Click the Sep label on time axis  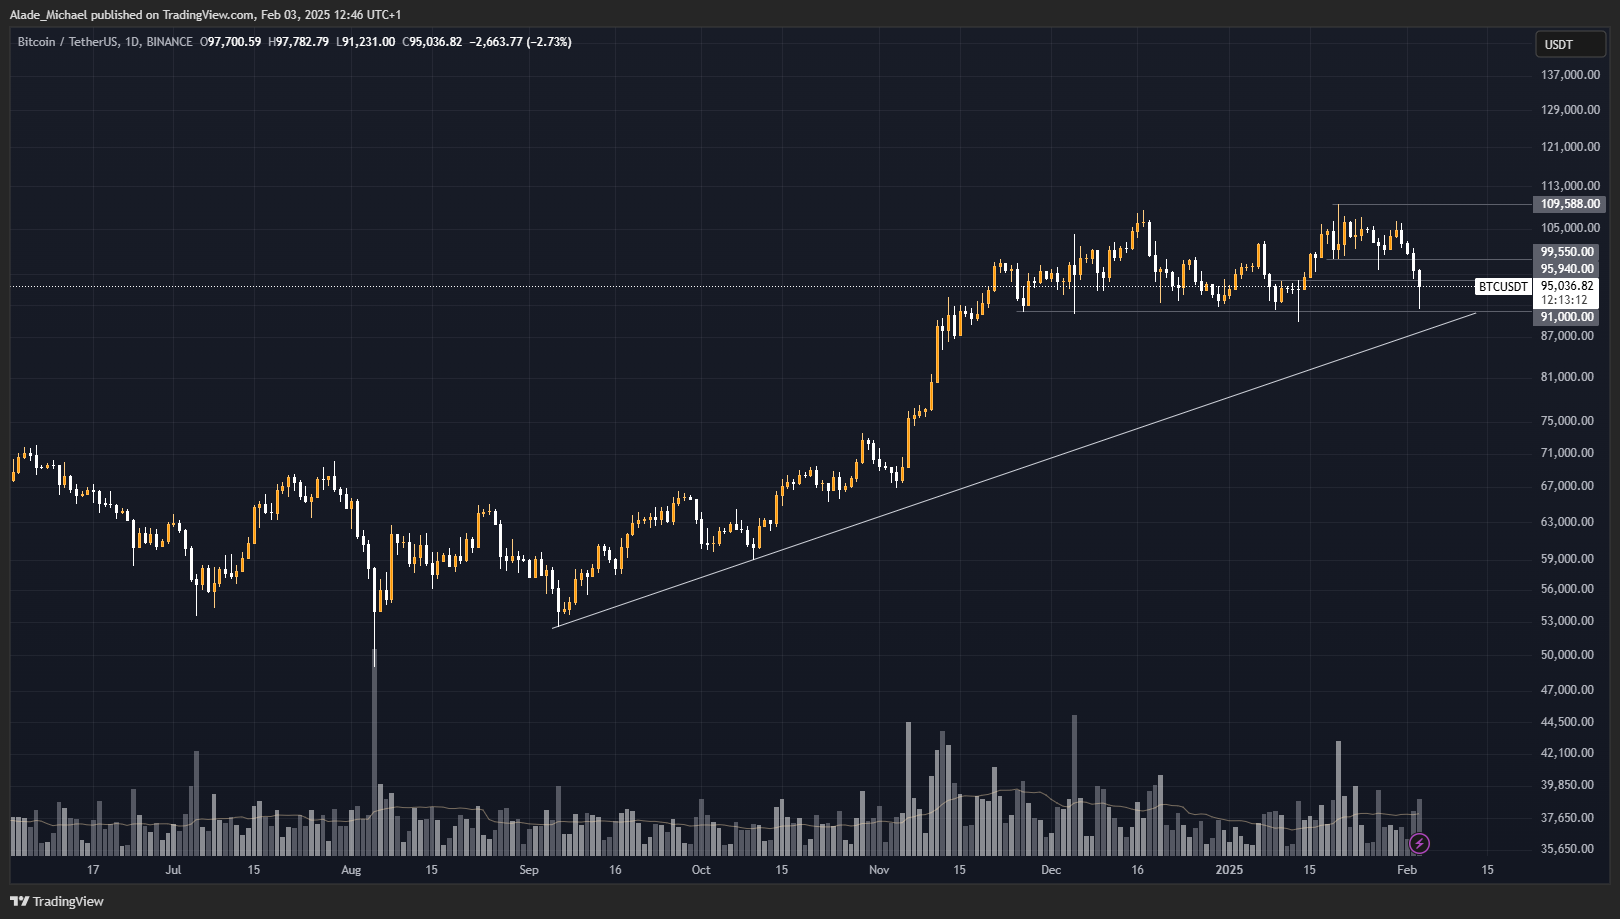(x=529, y=870)
